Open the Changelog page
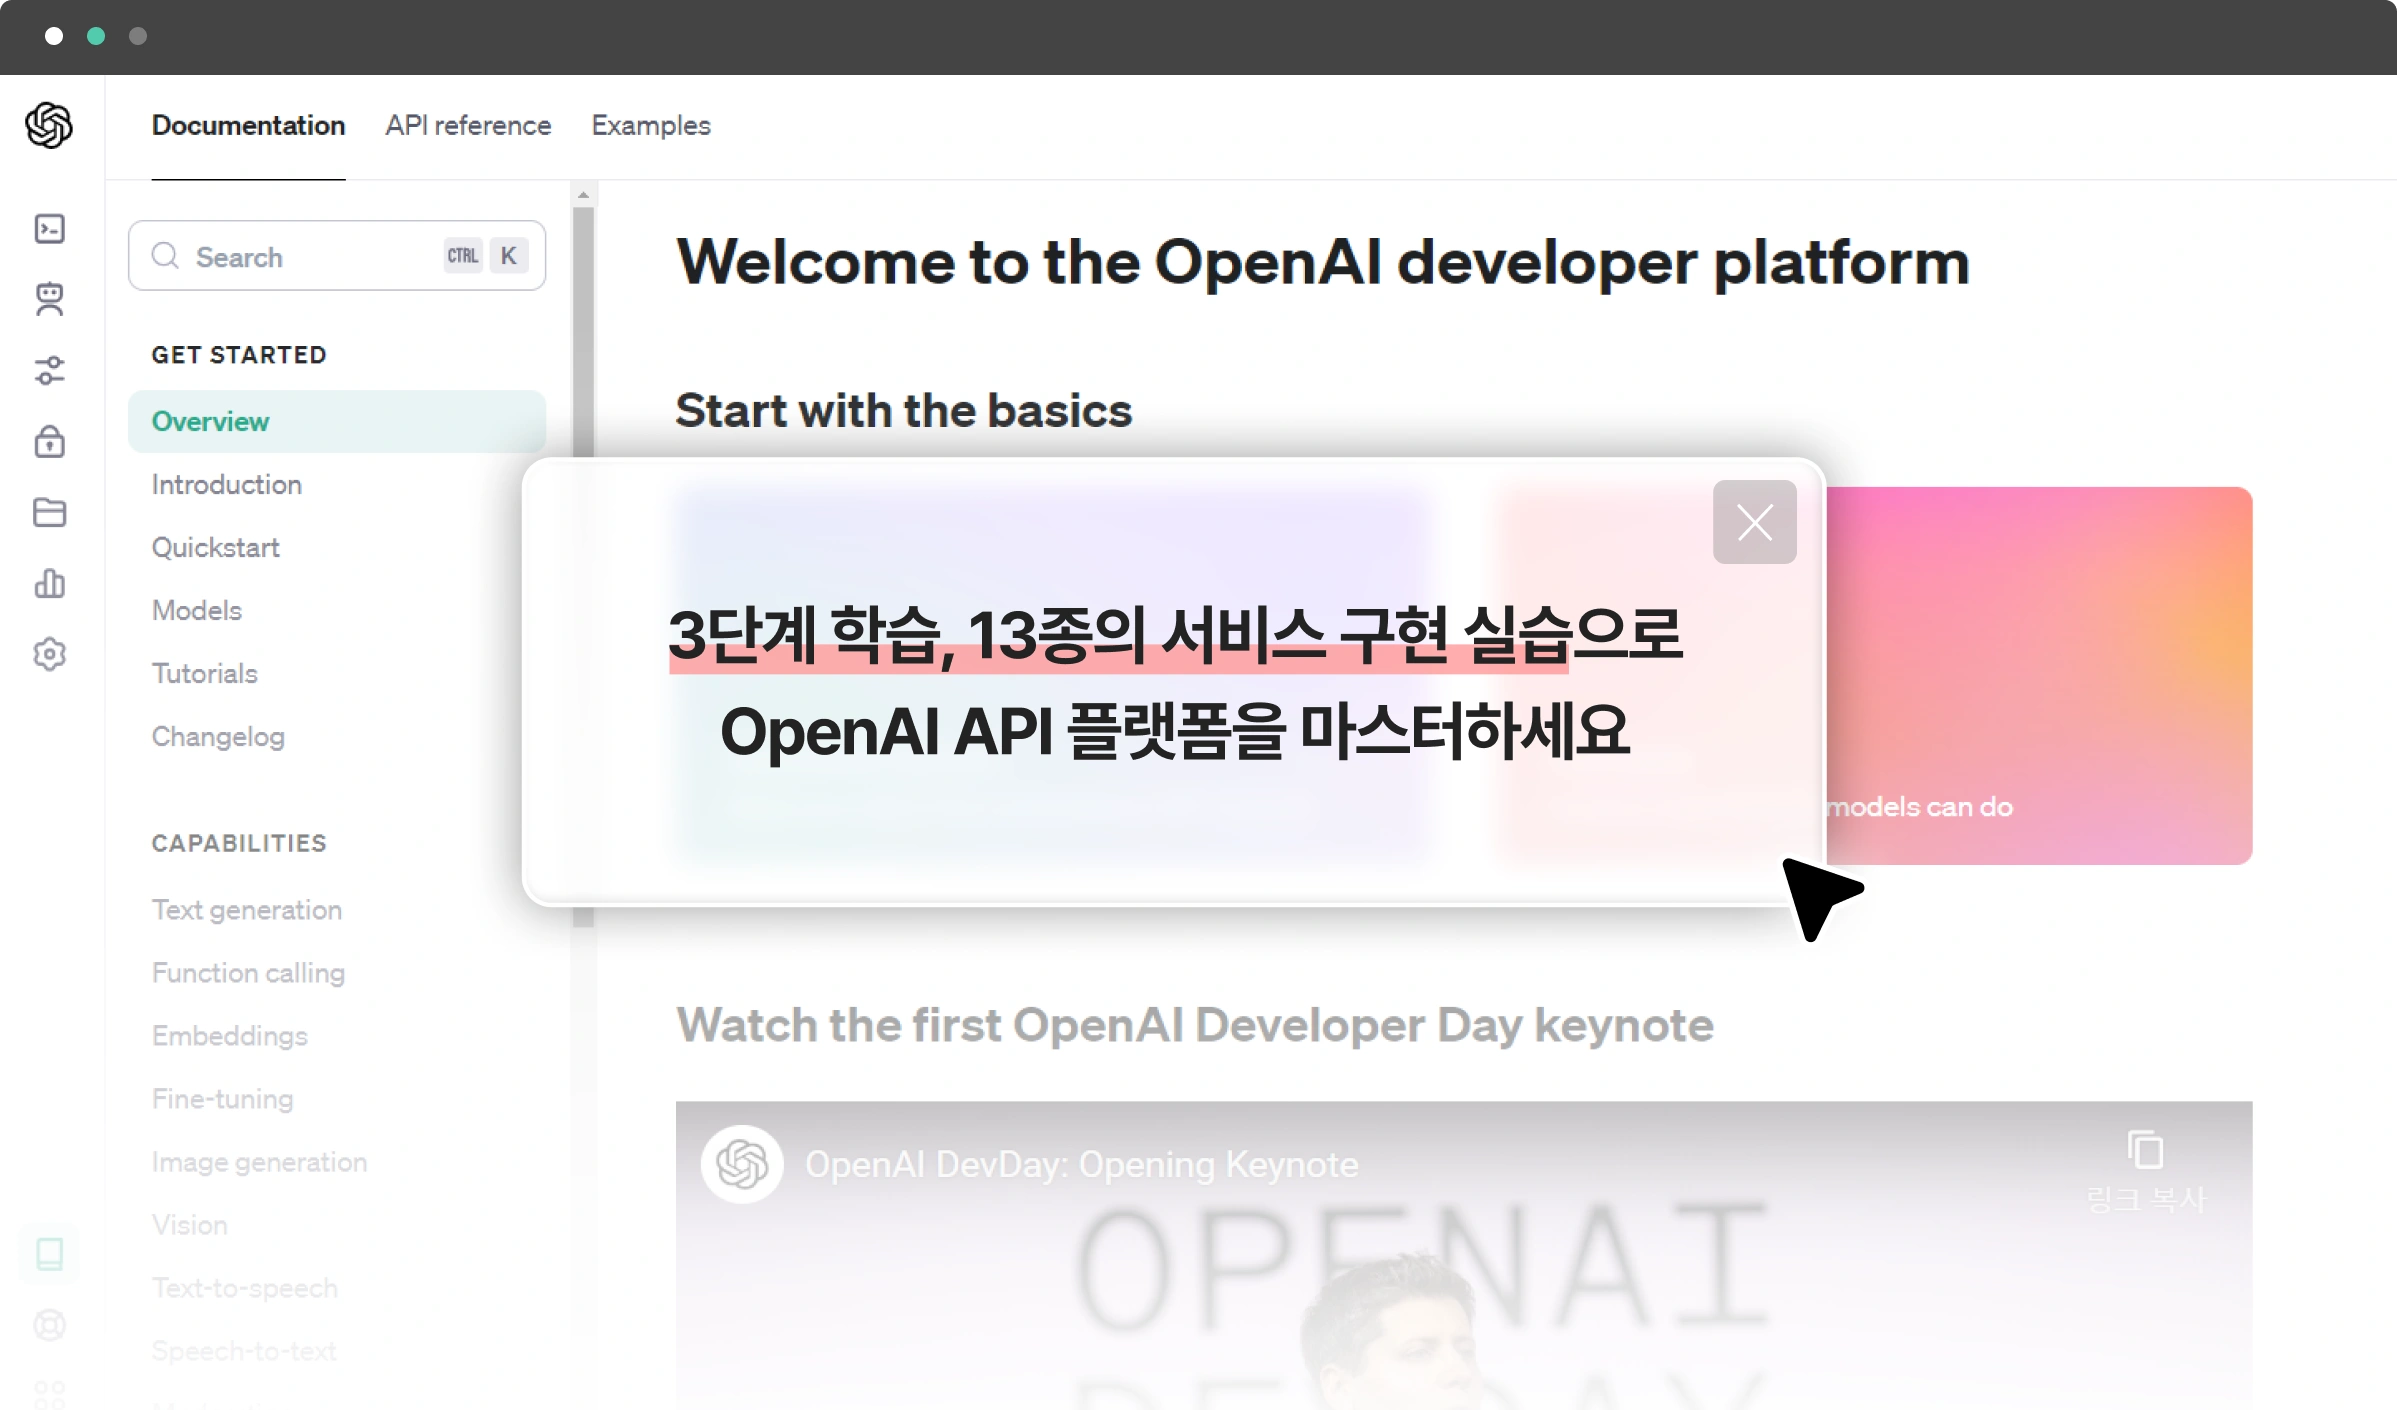Screen dimensions: 2397x1410 [x=219, y=736]
